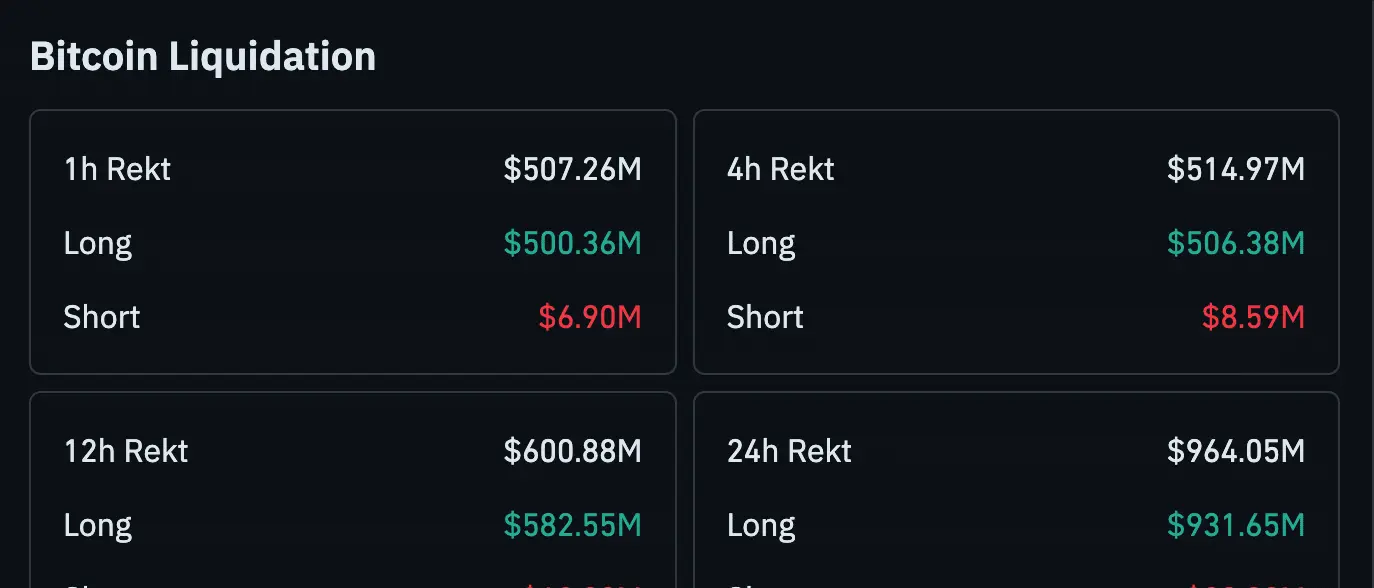Screen dimensions: 1374x588
Task: Click the 1h Long value $500.36M
Action: pos(572,244)
